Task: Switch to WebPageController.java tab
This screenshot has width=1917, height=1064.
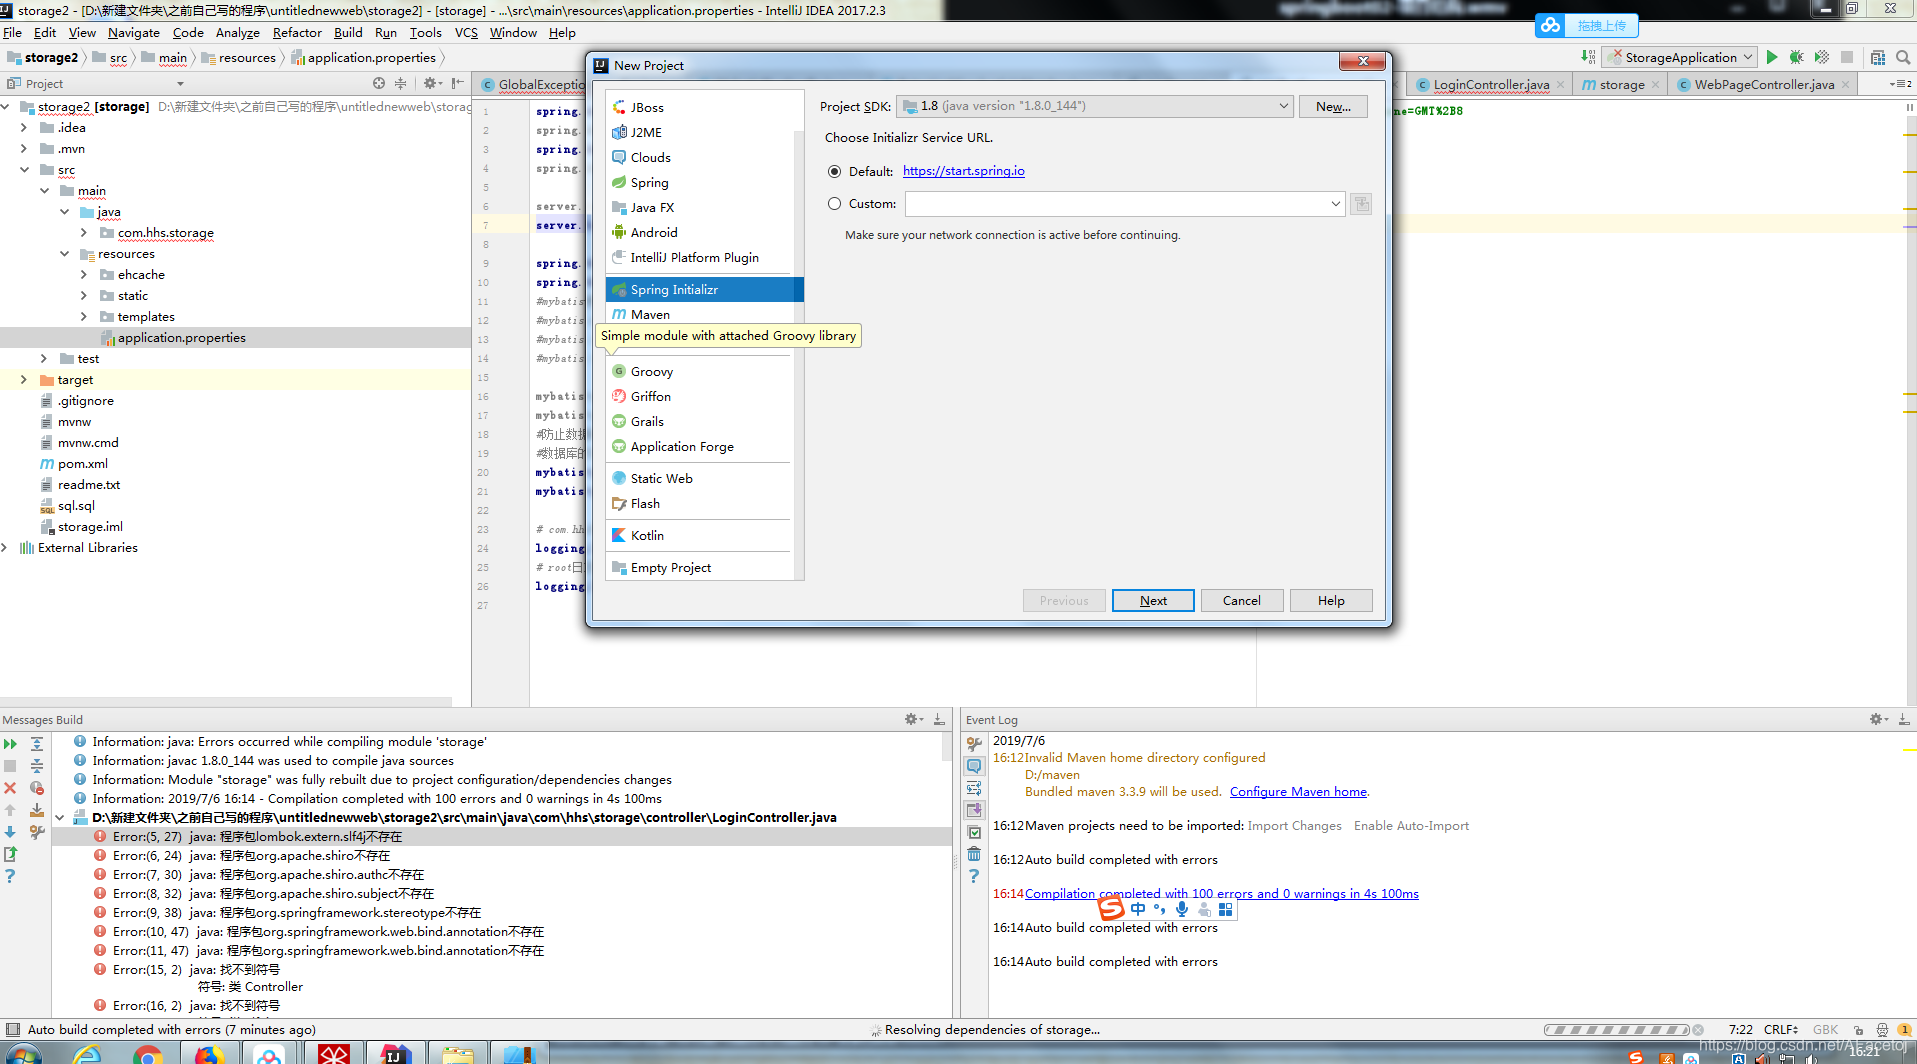Action: pyautogui.click(x=1764, y=85)
